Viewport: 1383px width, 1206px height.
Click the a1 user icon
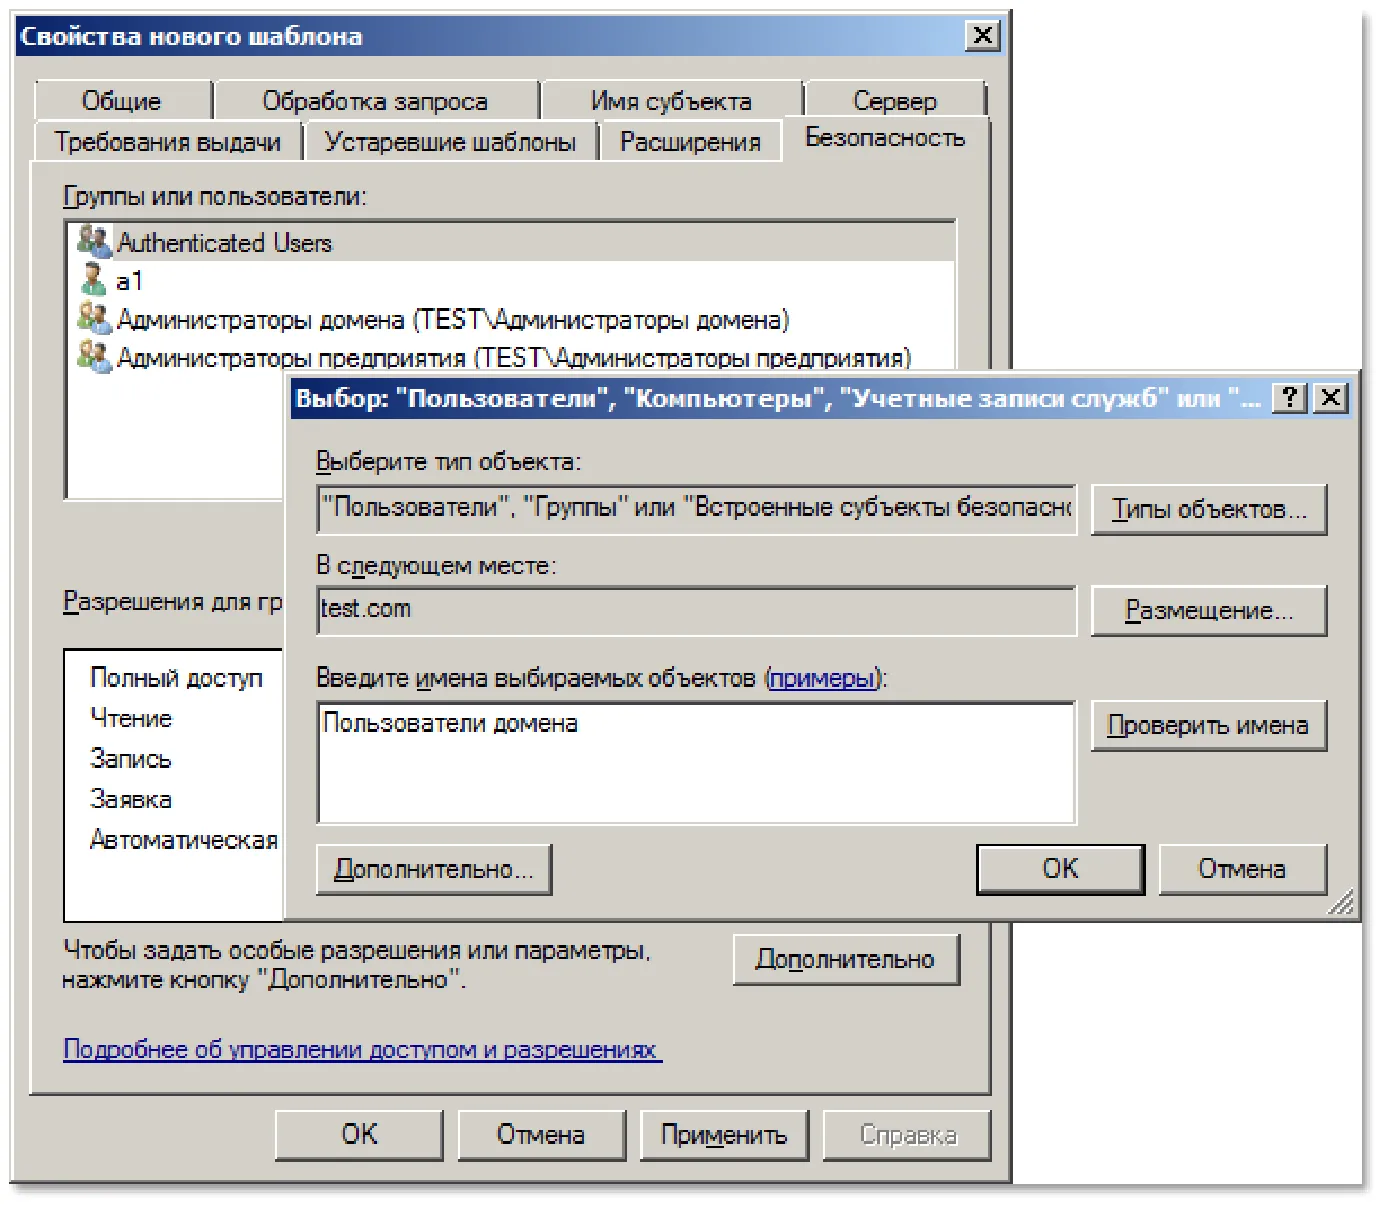coord(94,280)
